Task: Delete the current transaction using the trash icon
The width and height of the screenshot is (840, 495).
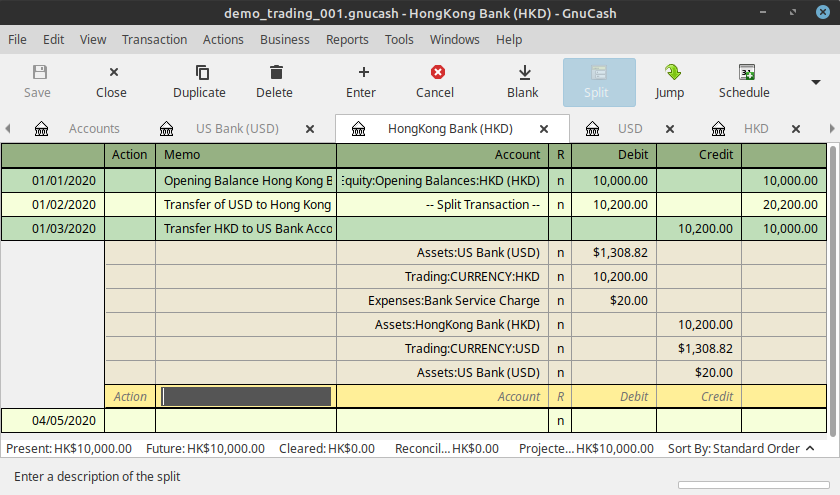Action: point(274,73)
